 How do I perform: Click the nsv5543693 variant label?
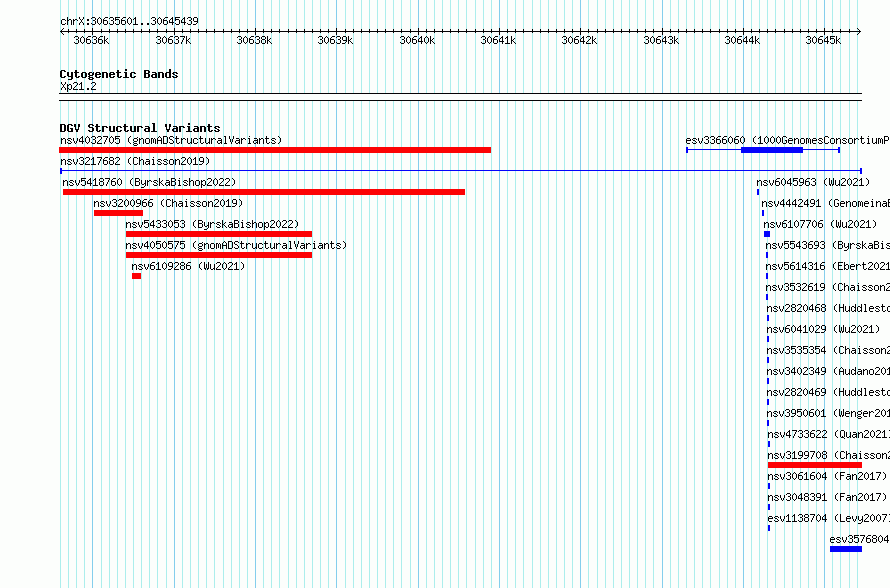pos(828,245)
